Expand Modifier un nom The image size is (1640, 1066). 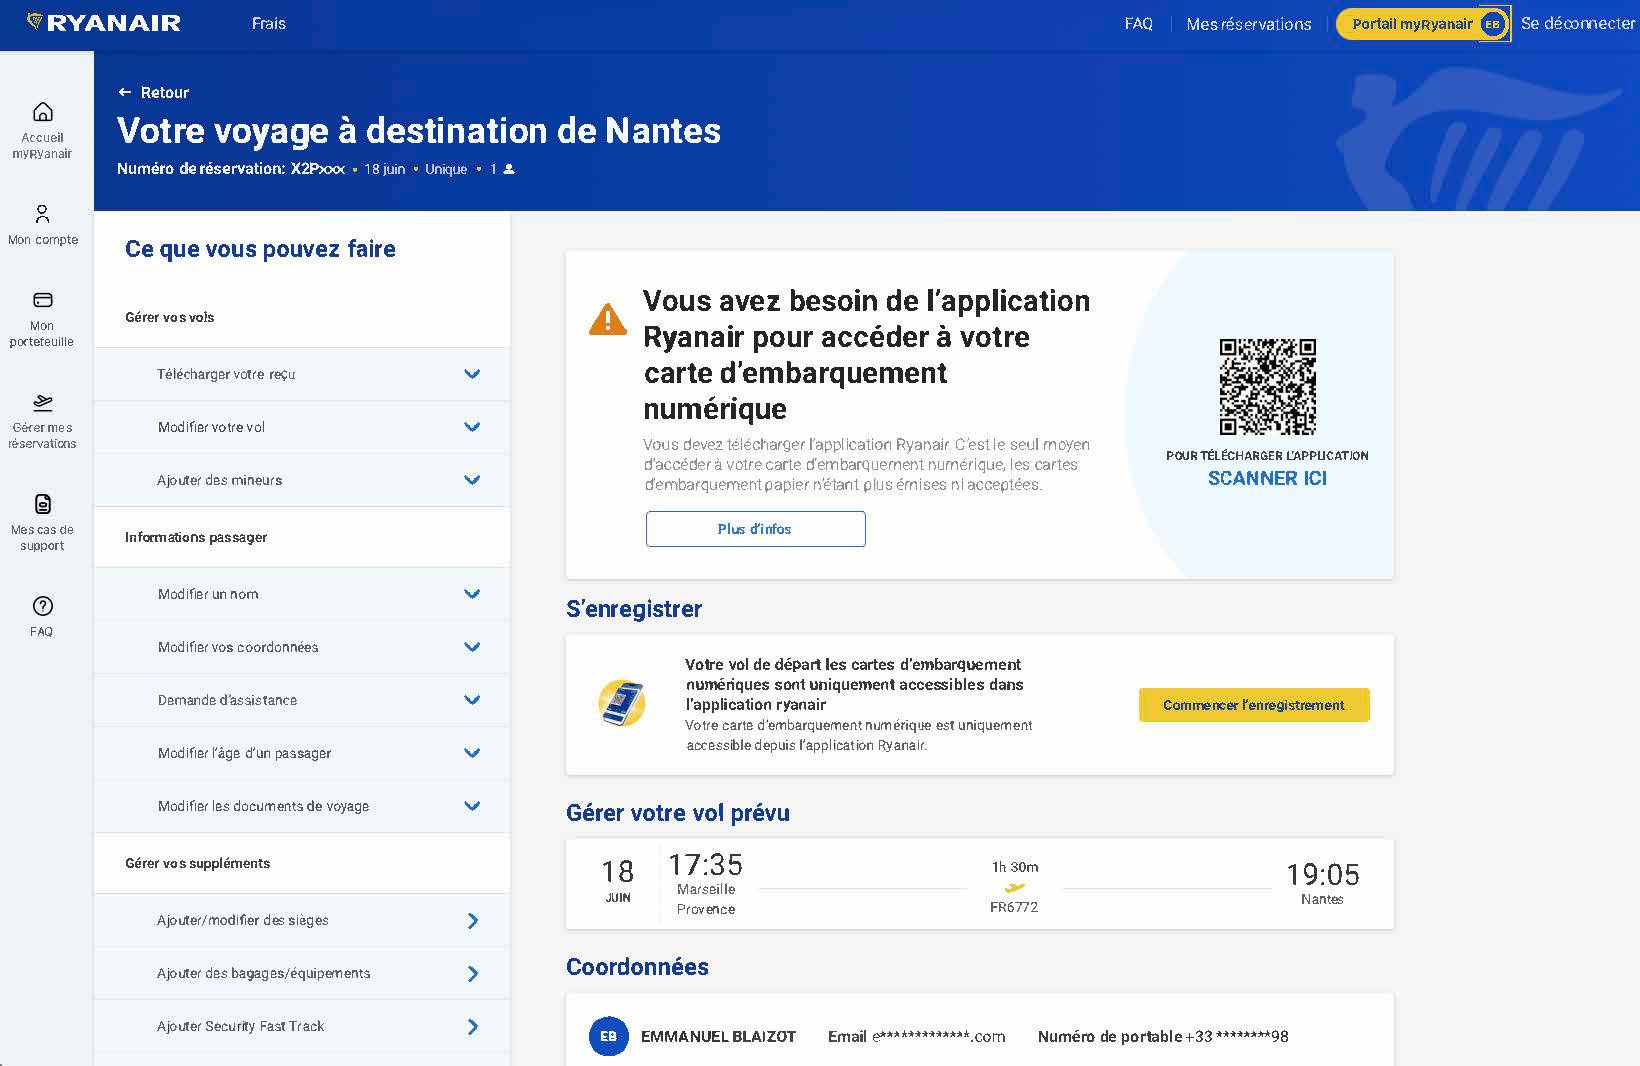coord(302,594)
